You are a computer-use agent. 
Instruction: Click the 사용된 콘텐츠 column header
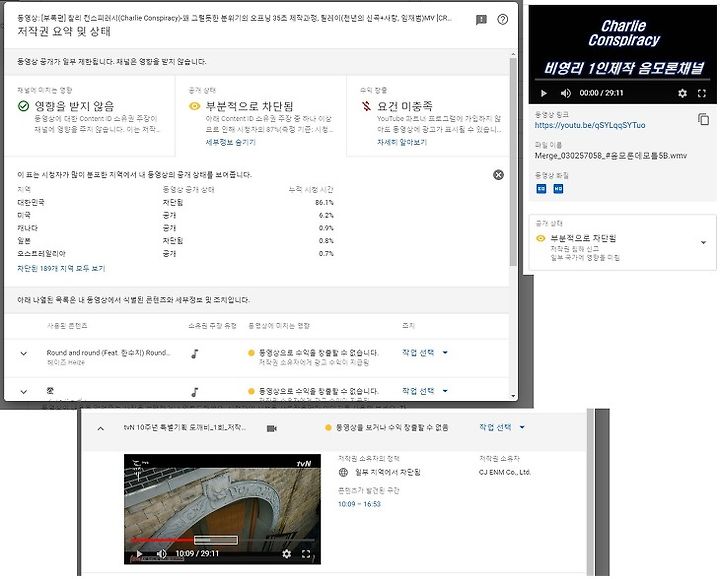[x=67, y=326]
